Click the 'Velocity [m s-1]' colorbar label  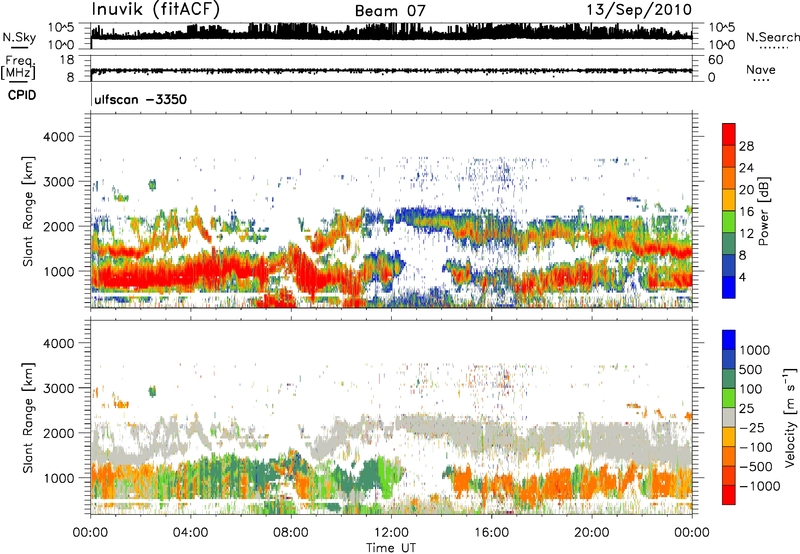pos(790,417)
